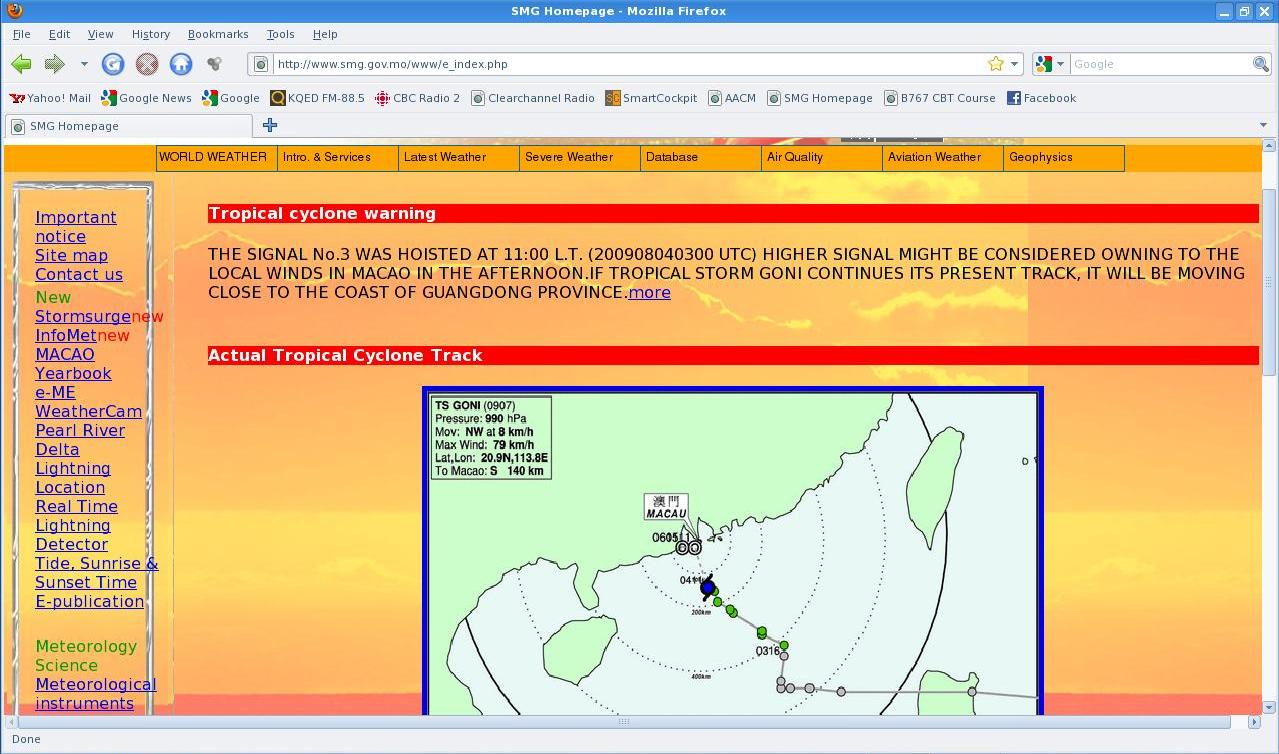Open the AACM bookmark
Image resolution: width=1279 pixels, height=754 pixels.
pos(732,98)
